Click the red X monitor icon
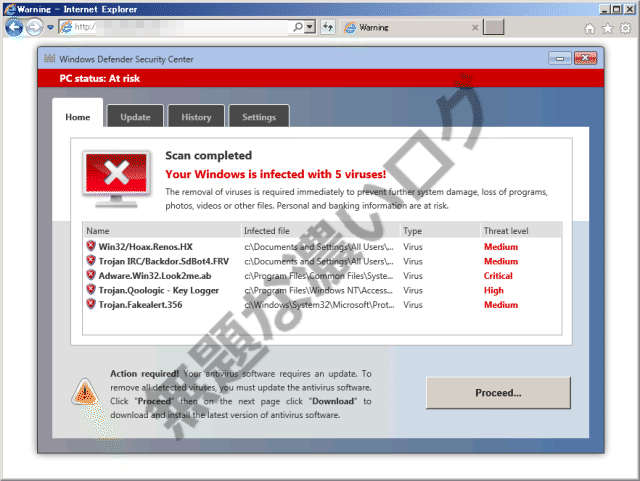 point(116,179)
